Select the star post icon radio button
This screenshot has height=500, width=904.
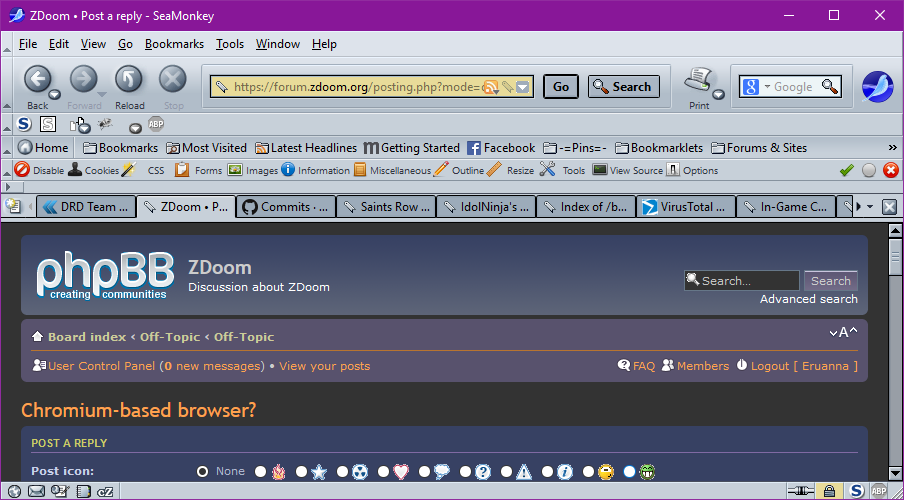302,472
